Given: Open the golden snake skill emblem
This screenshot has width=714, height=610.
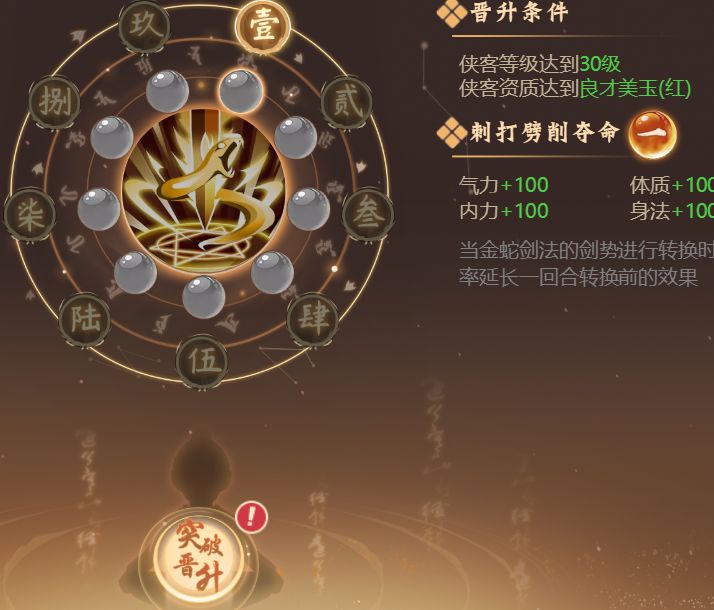Looking at the screenshot, I should (x=204, y=190).
